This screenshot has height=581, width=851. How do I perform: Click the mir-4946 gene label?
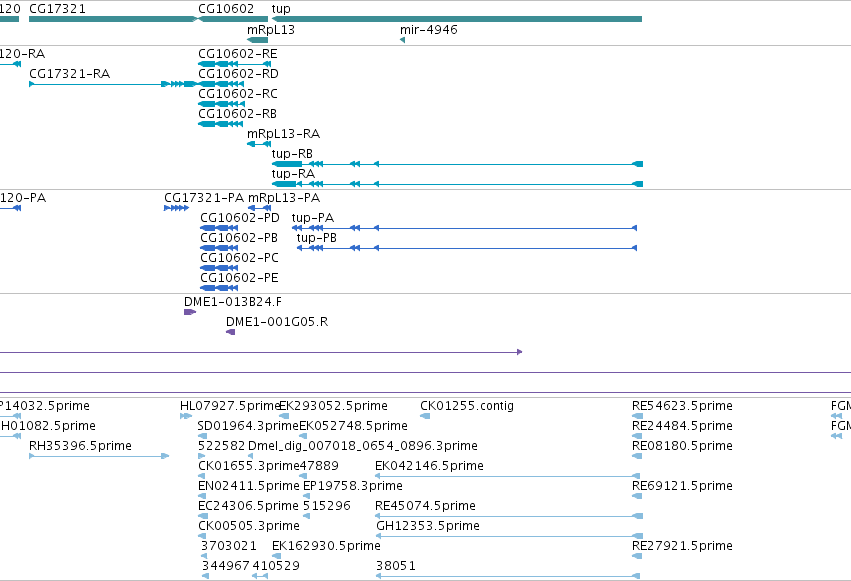(x=429, y=30)
